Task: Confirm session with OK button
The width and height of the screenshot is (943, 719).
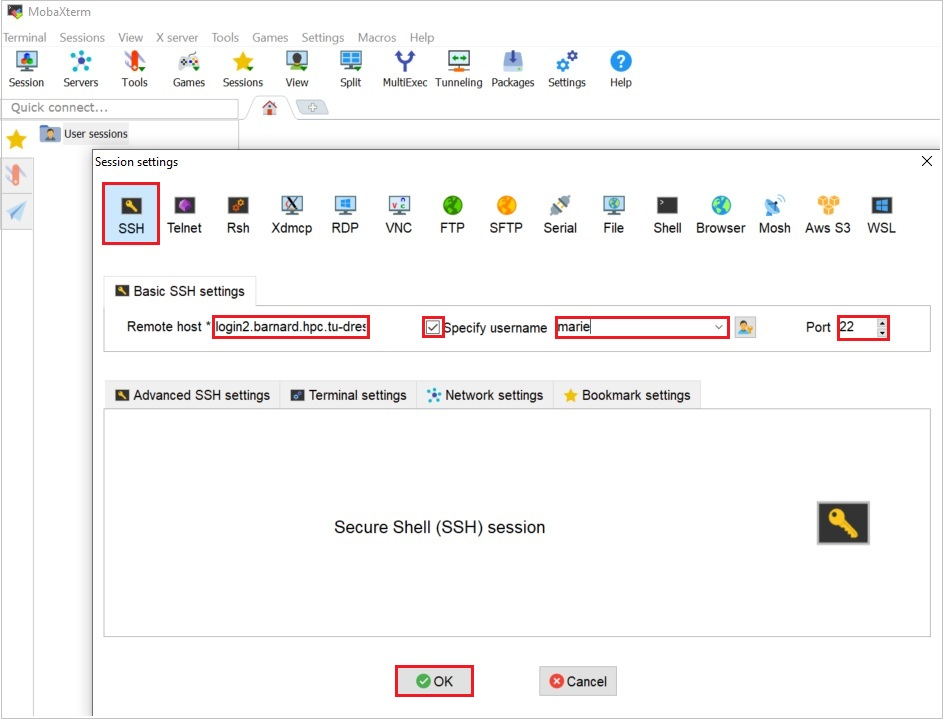Action: click(x=434, y=681)
